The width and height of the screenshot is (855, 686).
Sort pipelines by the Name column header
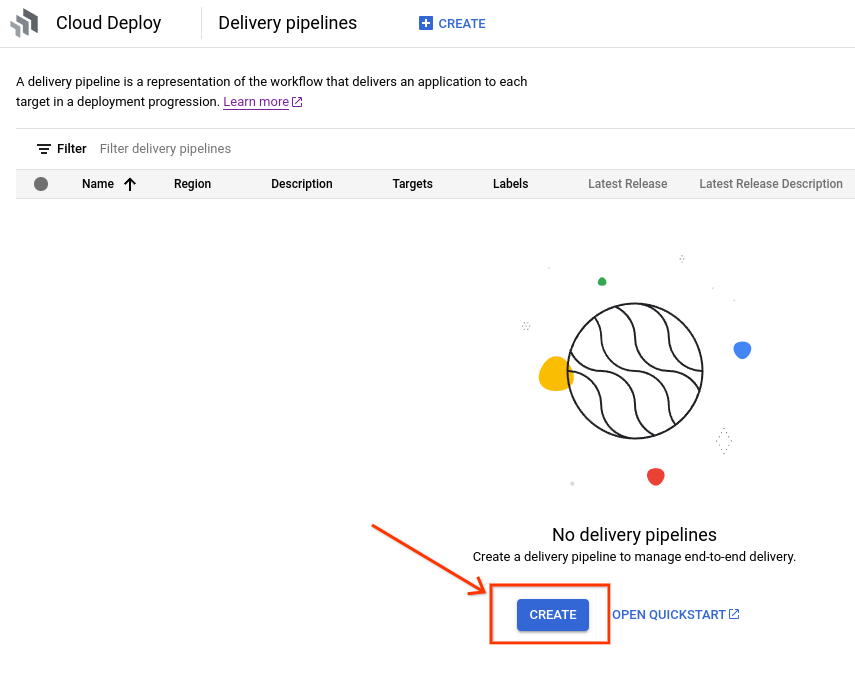click(98, 184)
